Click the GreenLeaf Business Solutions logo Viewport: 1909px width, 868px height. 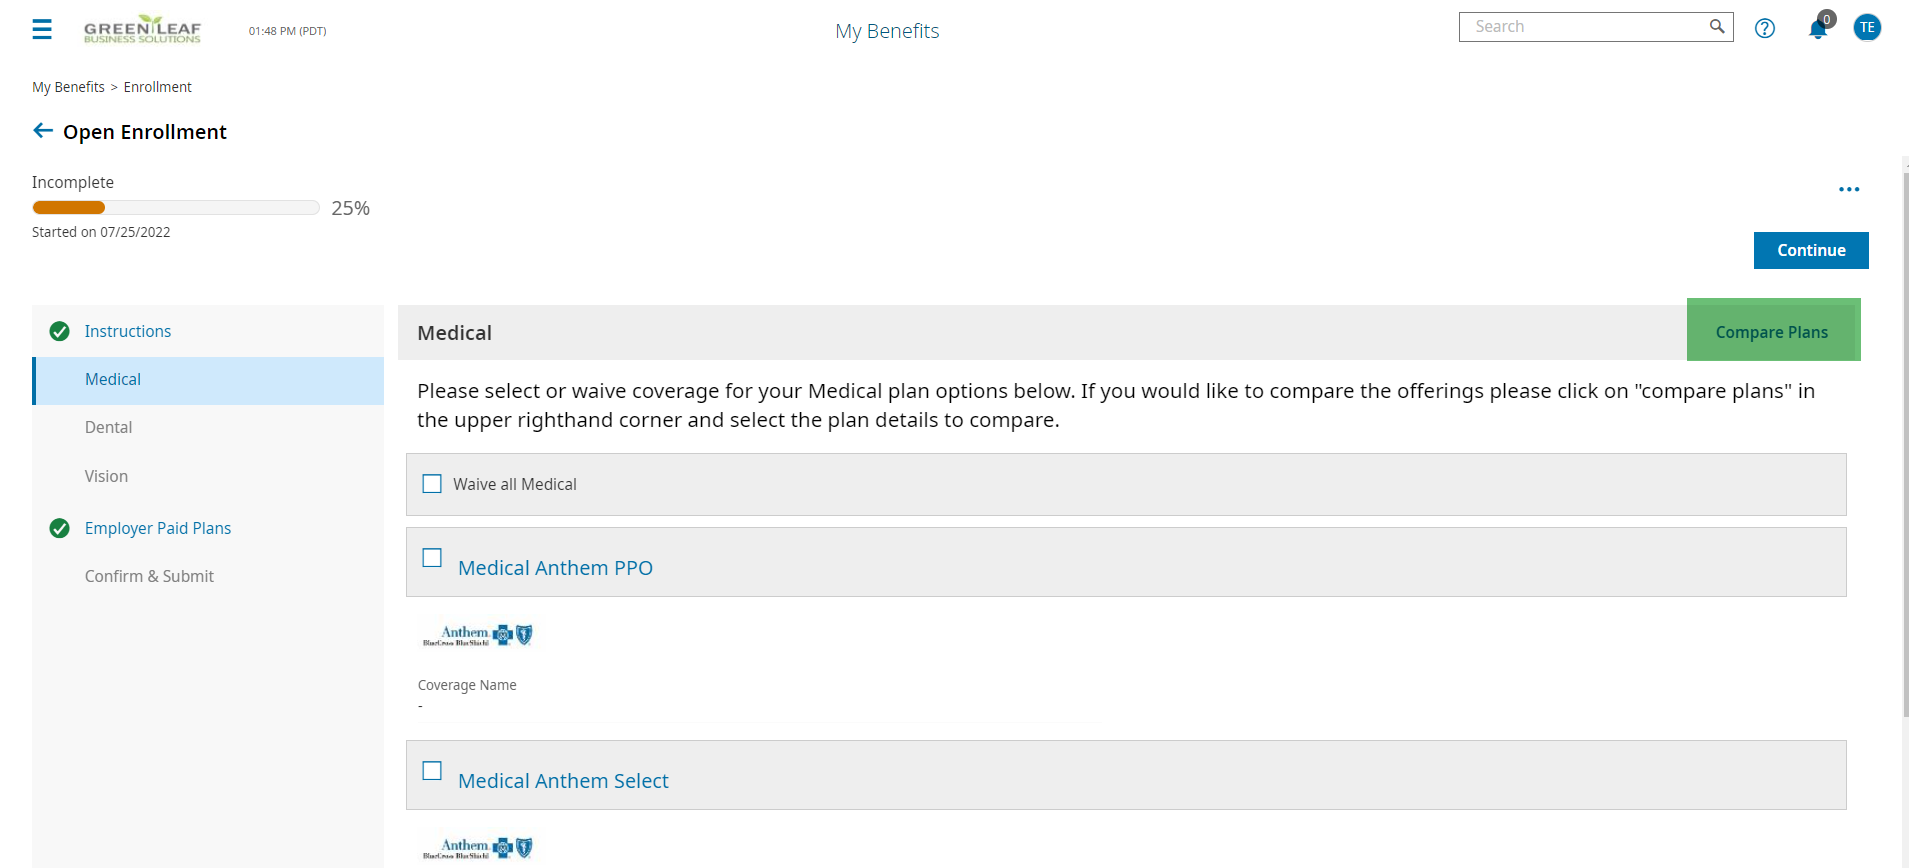point(142,29)
